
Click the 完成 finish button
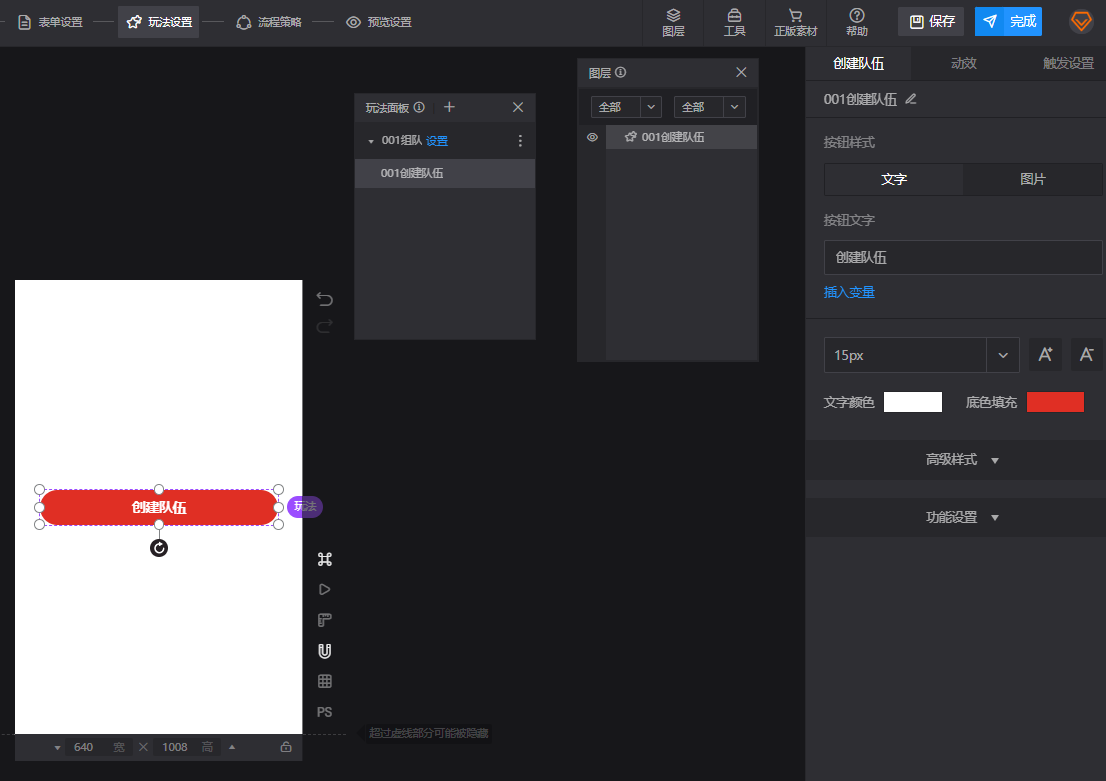1008,22
